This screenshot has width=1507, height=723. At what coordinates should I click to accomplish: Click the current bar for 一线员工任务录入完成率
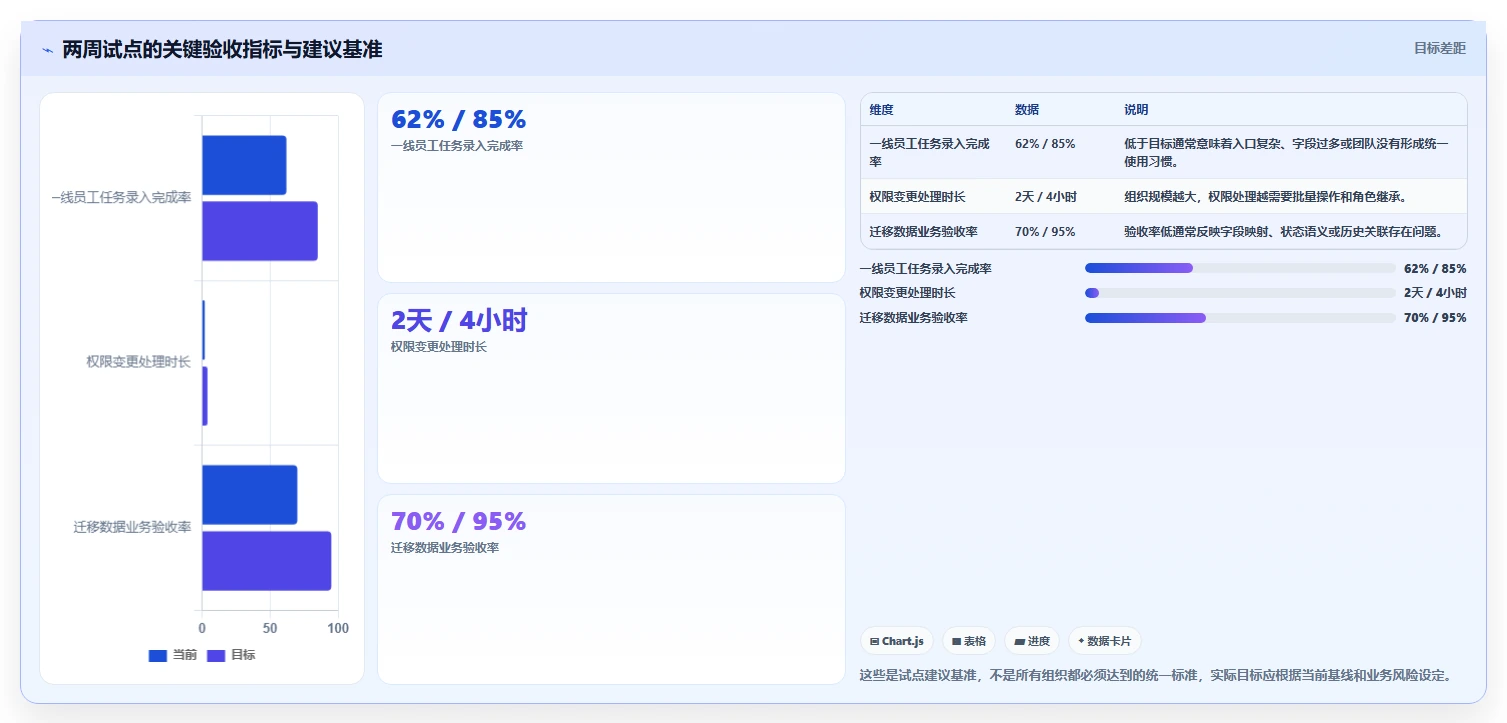tap(244, 165)
